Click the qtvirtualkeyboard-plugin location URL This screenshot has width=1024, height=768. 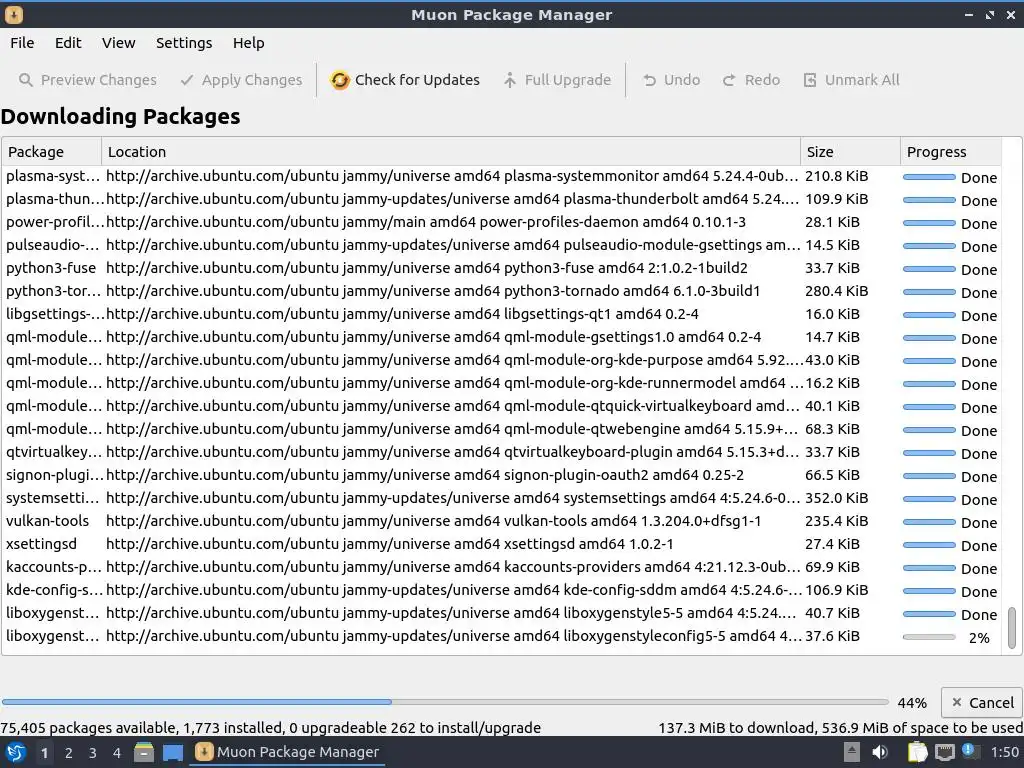point(453,452)
